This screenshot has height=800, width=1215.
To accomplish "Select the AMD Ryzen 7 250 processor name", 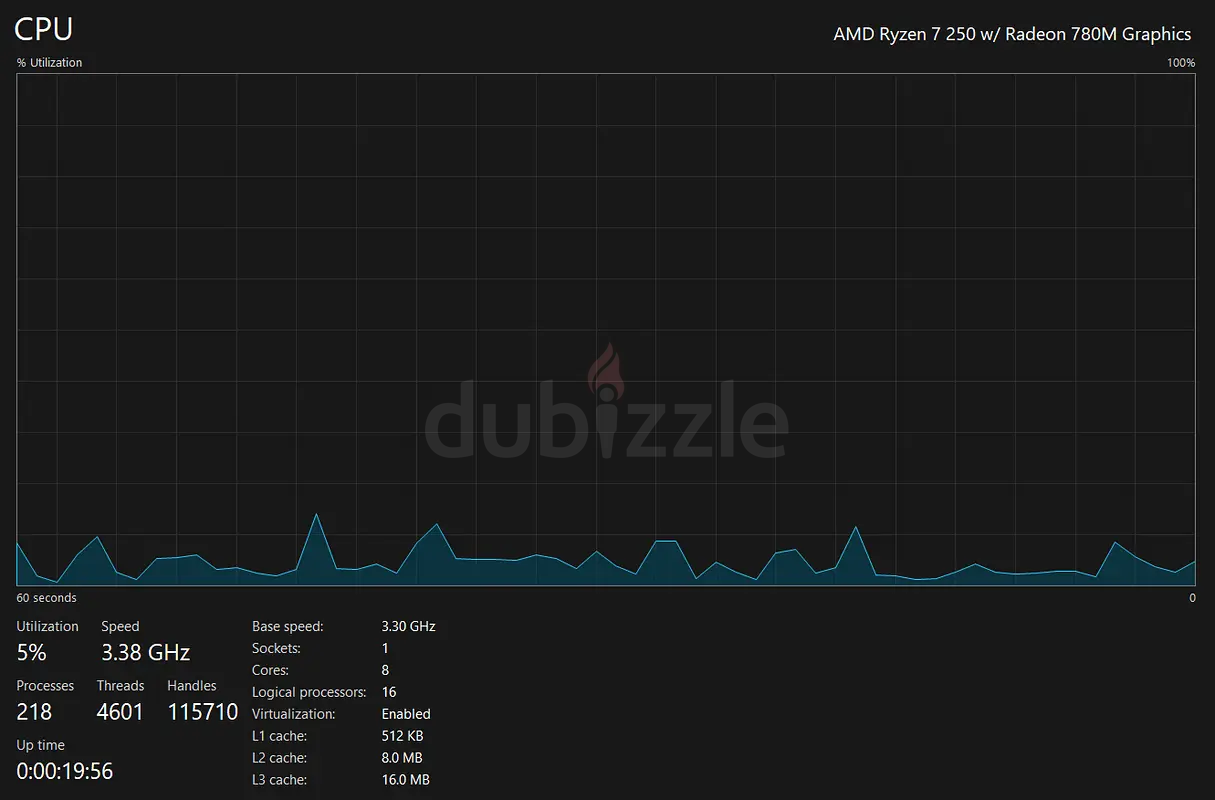I will tap(1012, 34).
